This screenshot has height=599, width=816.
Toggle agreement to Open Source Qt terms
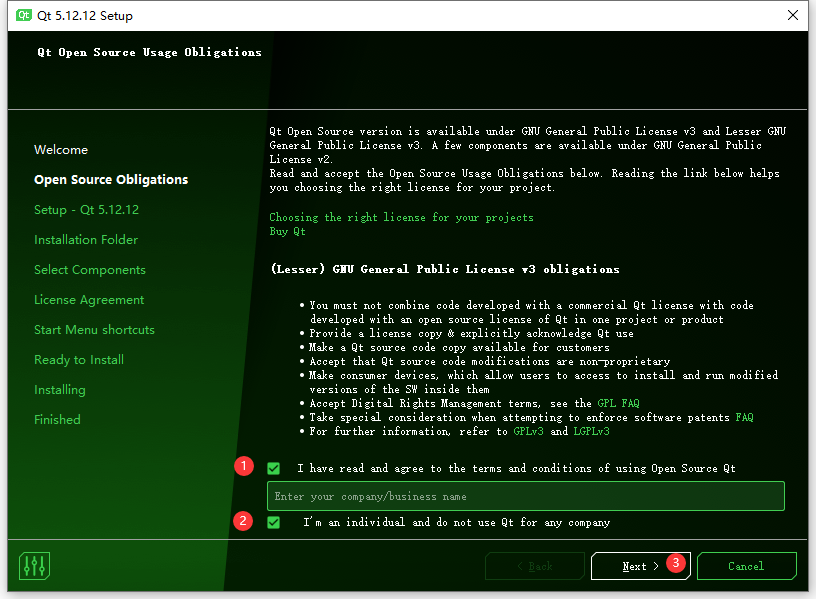click(x=274, y=468)
